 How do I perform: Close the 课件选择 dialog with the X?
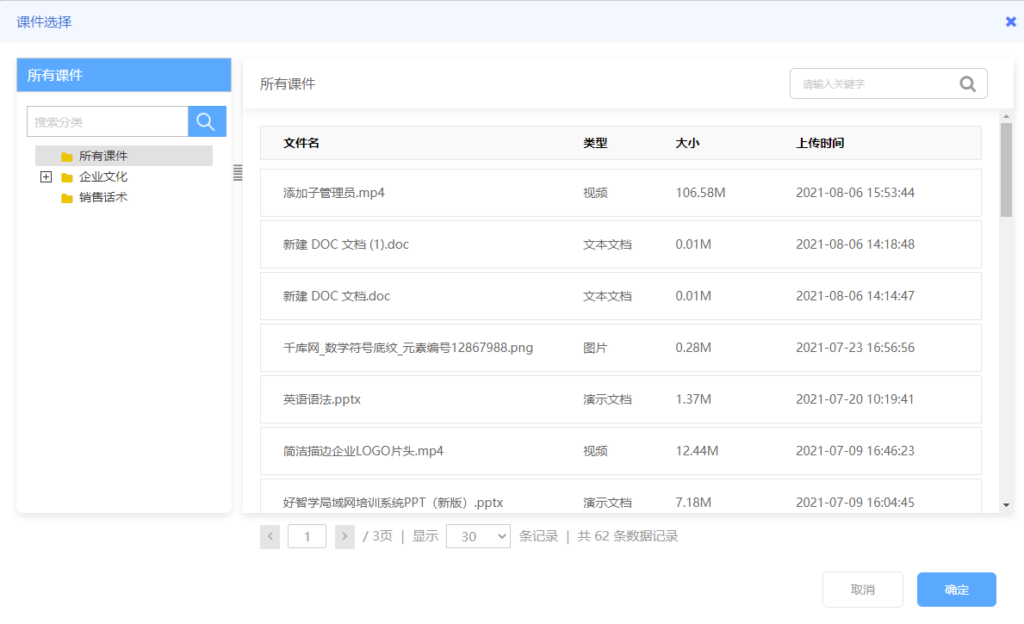[x=1010, y=22]
